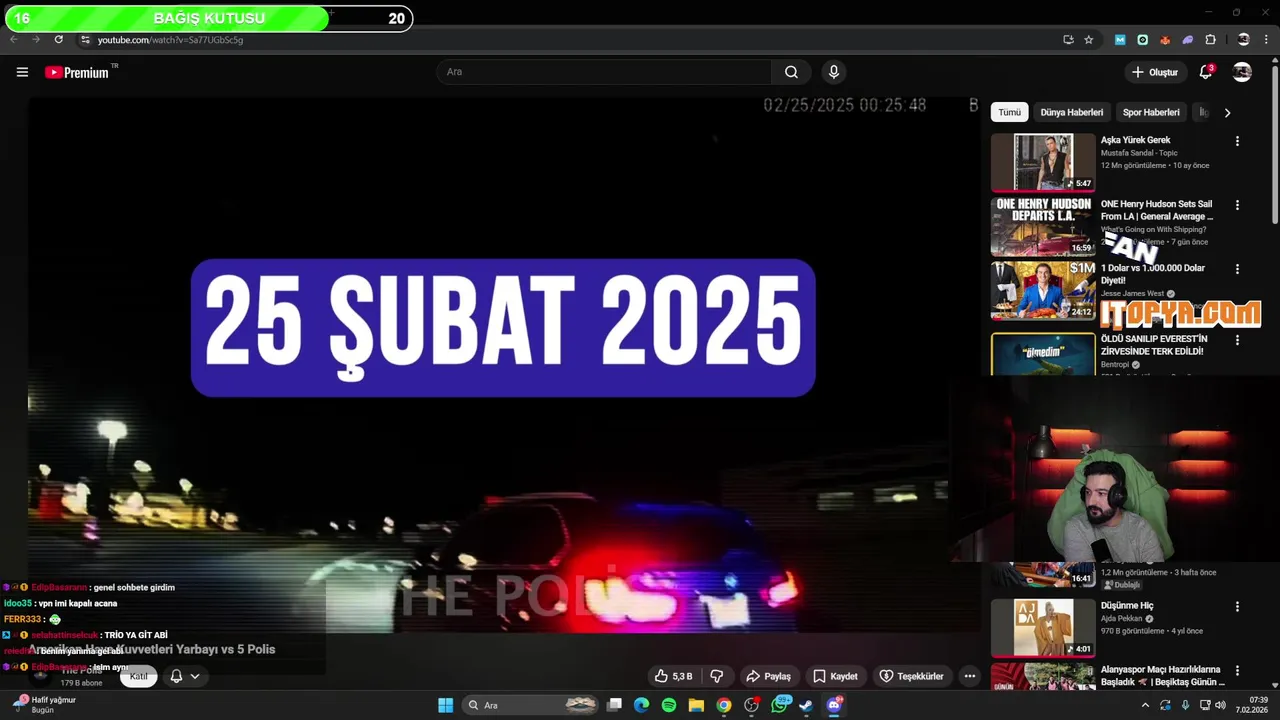This screenshot has height=720, width=1280.
Task: Open Alanyaspor Maçı Hazırlıklarına Başladık video
Action: coord(1043,676)
